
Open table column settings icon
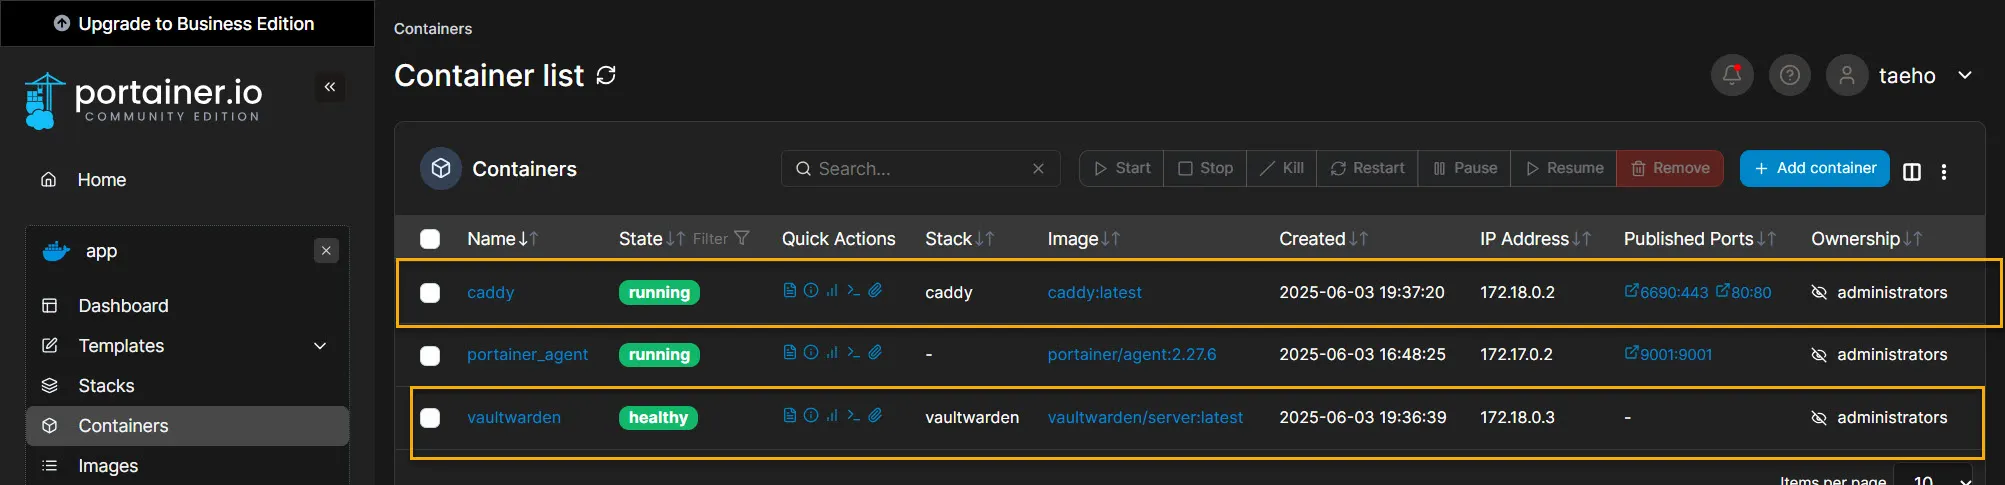1912,171
